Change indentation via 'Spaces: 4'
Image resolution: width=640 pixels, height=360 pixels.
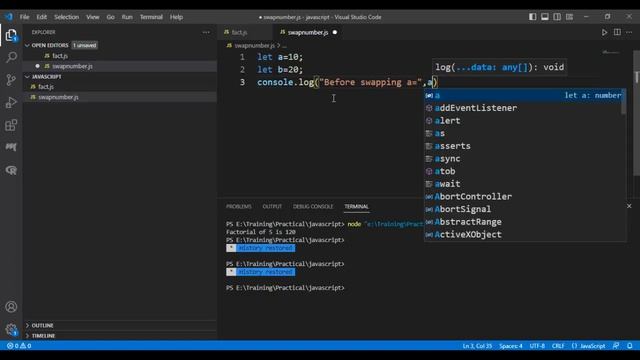click(511, 346)
